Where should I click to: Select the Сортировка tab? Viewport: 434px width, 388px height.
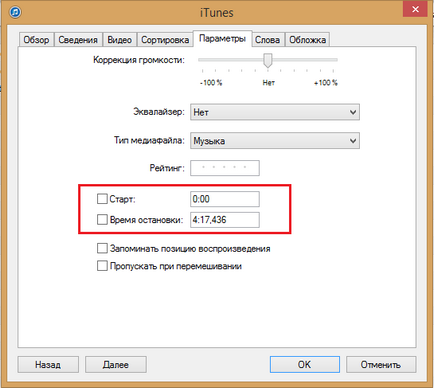click(165, 40)
